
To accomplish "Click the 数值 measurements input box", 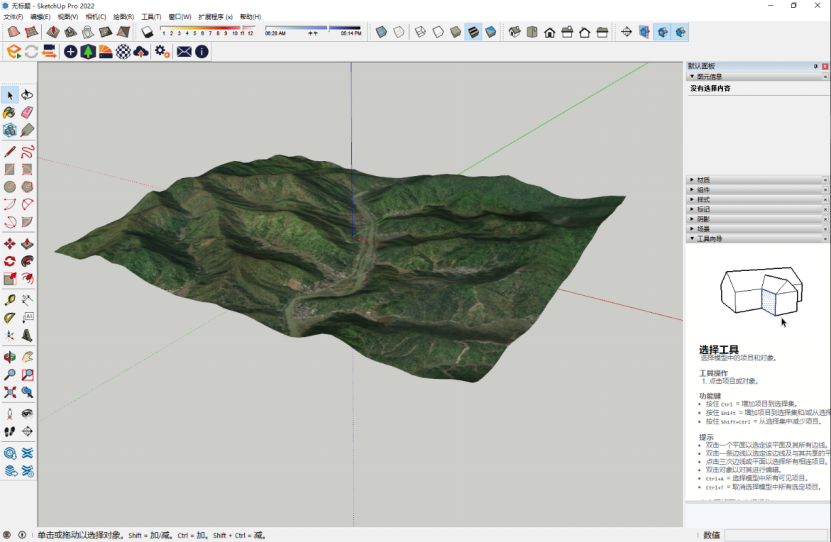I will click(776, 535).
